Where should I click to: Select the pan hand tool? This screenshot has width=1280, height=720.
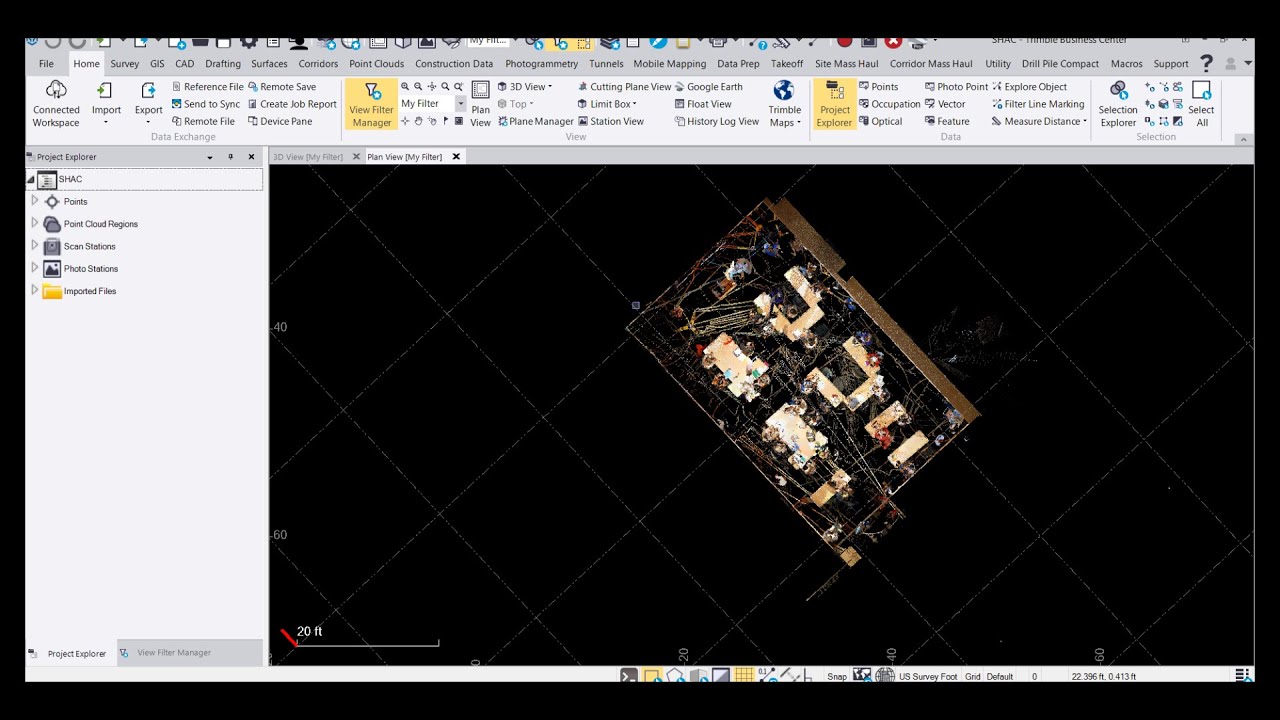418,121
